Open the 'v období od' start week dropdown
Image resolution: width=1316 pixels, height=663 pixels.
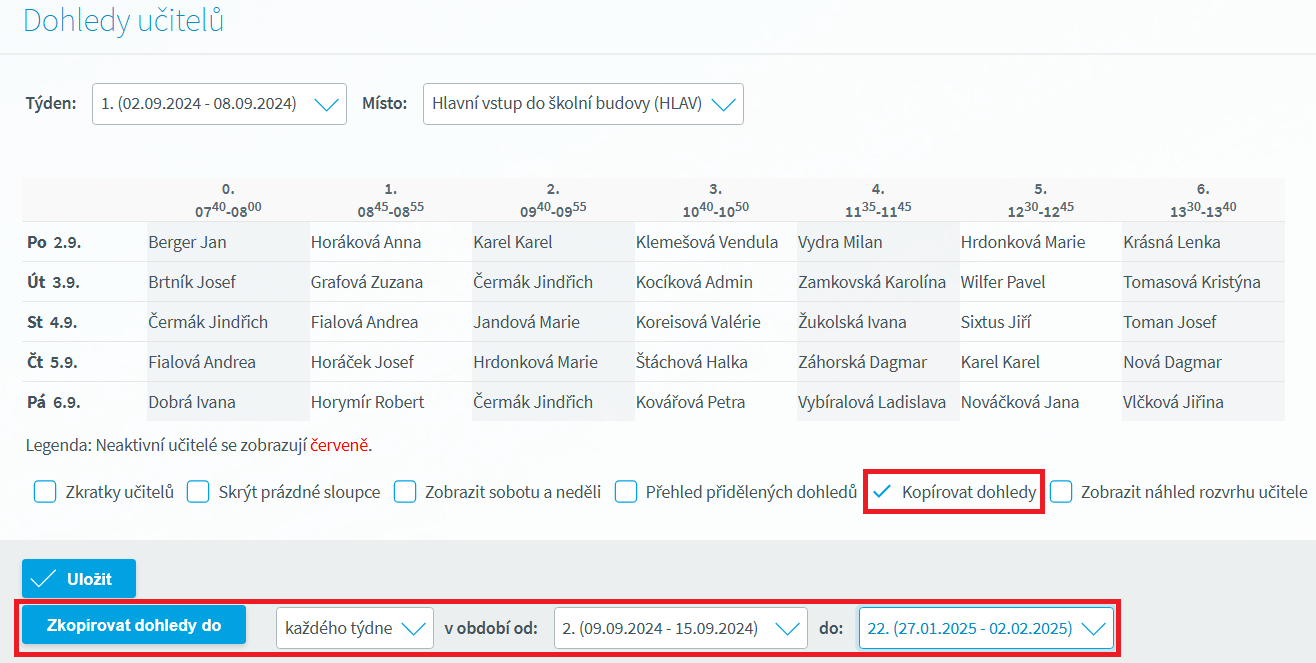point(679,628)
